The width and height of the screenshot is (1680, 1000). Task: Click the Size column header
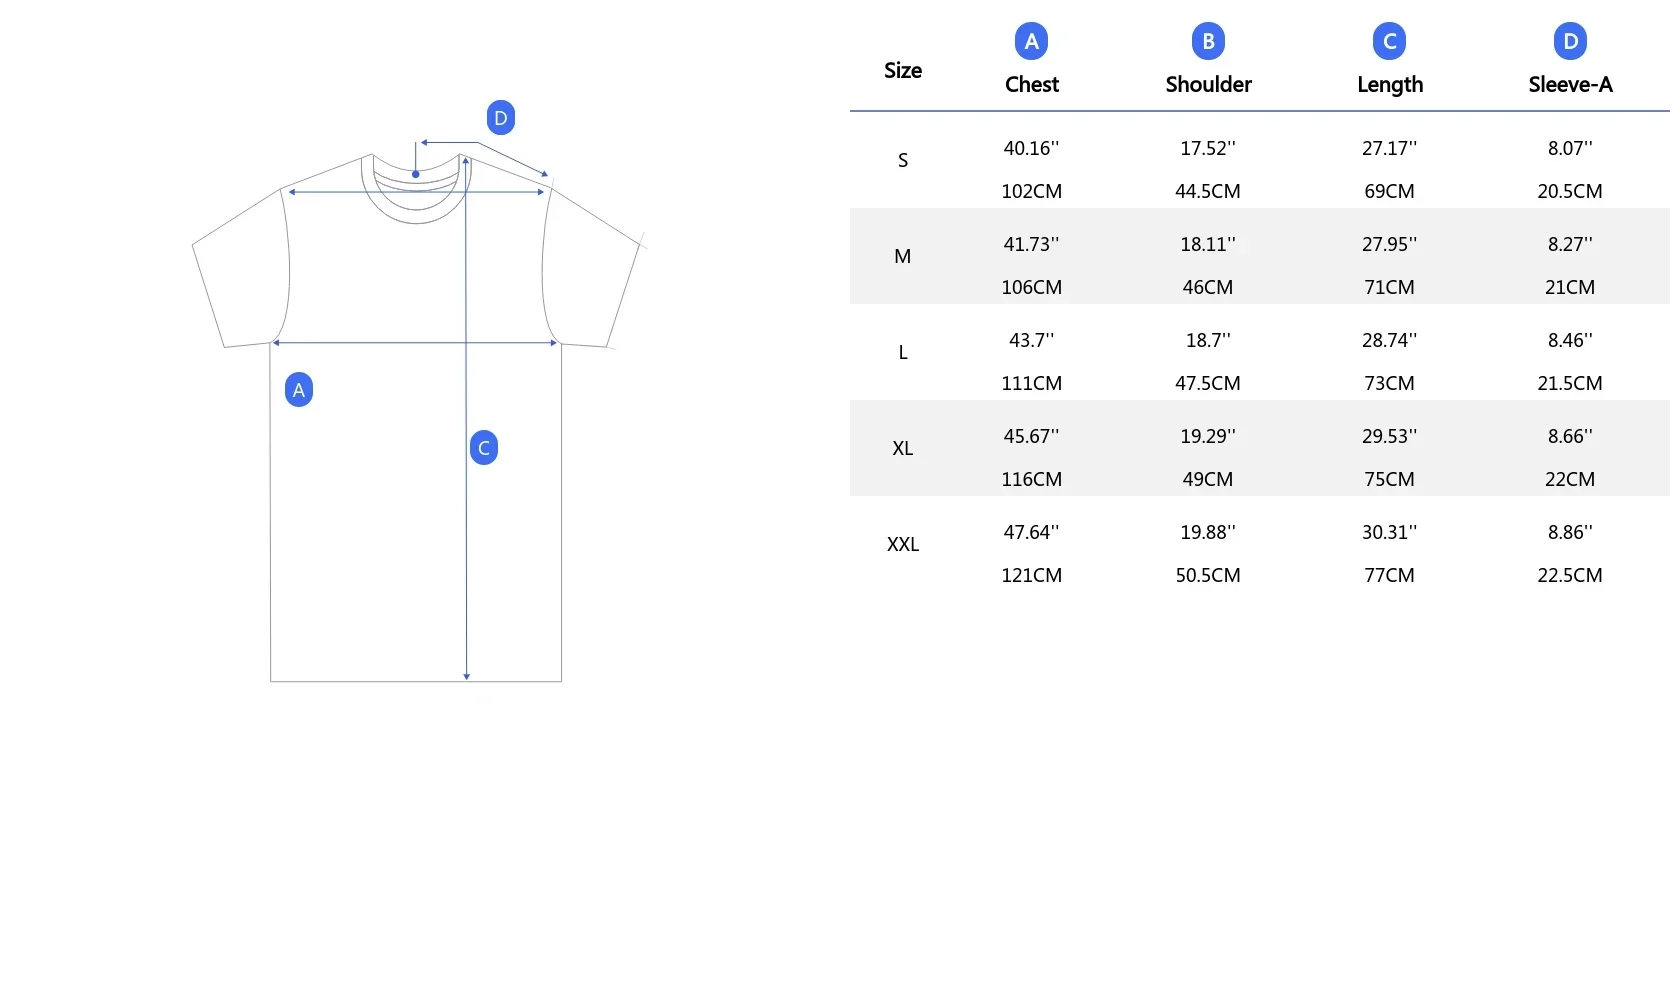click(x=903, y=70)
